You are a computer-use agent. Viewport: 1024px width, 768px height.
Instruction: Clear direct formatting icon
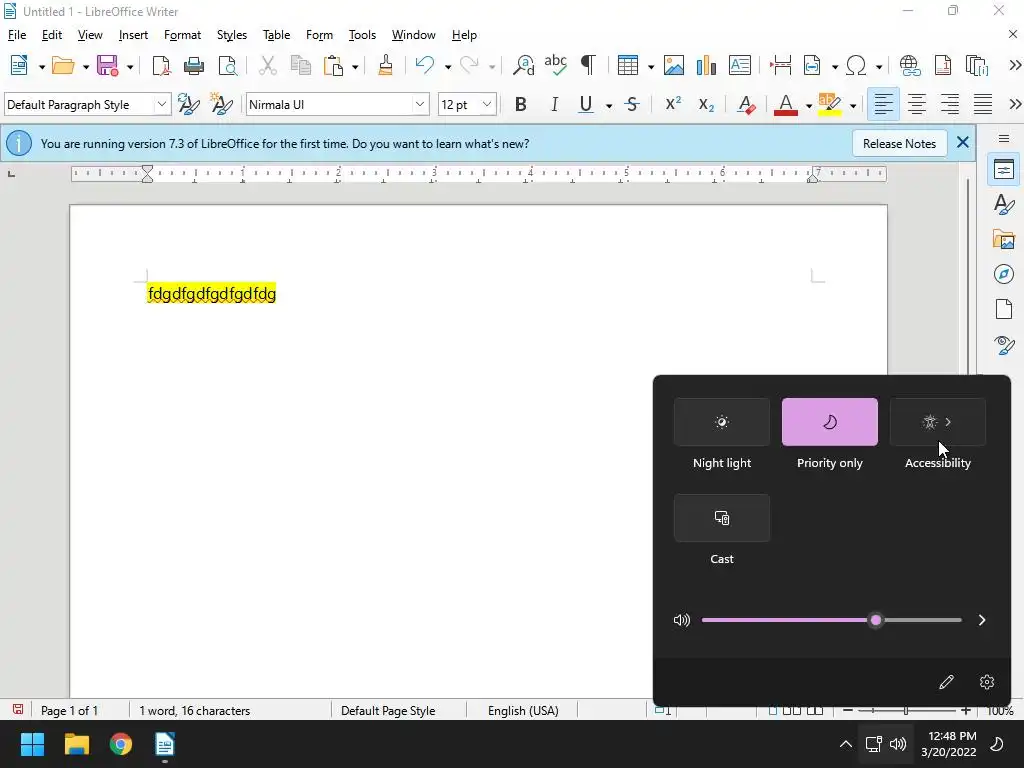pos(746,104)
